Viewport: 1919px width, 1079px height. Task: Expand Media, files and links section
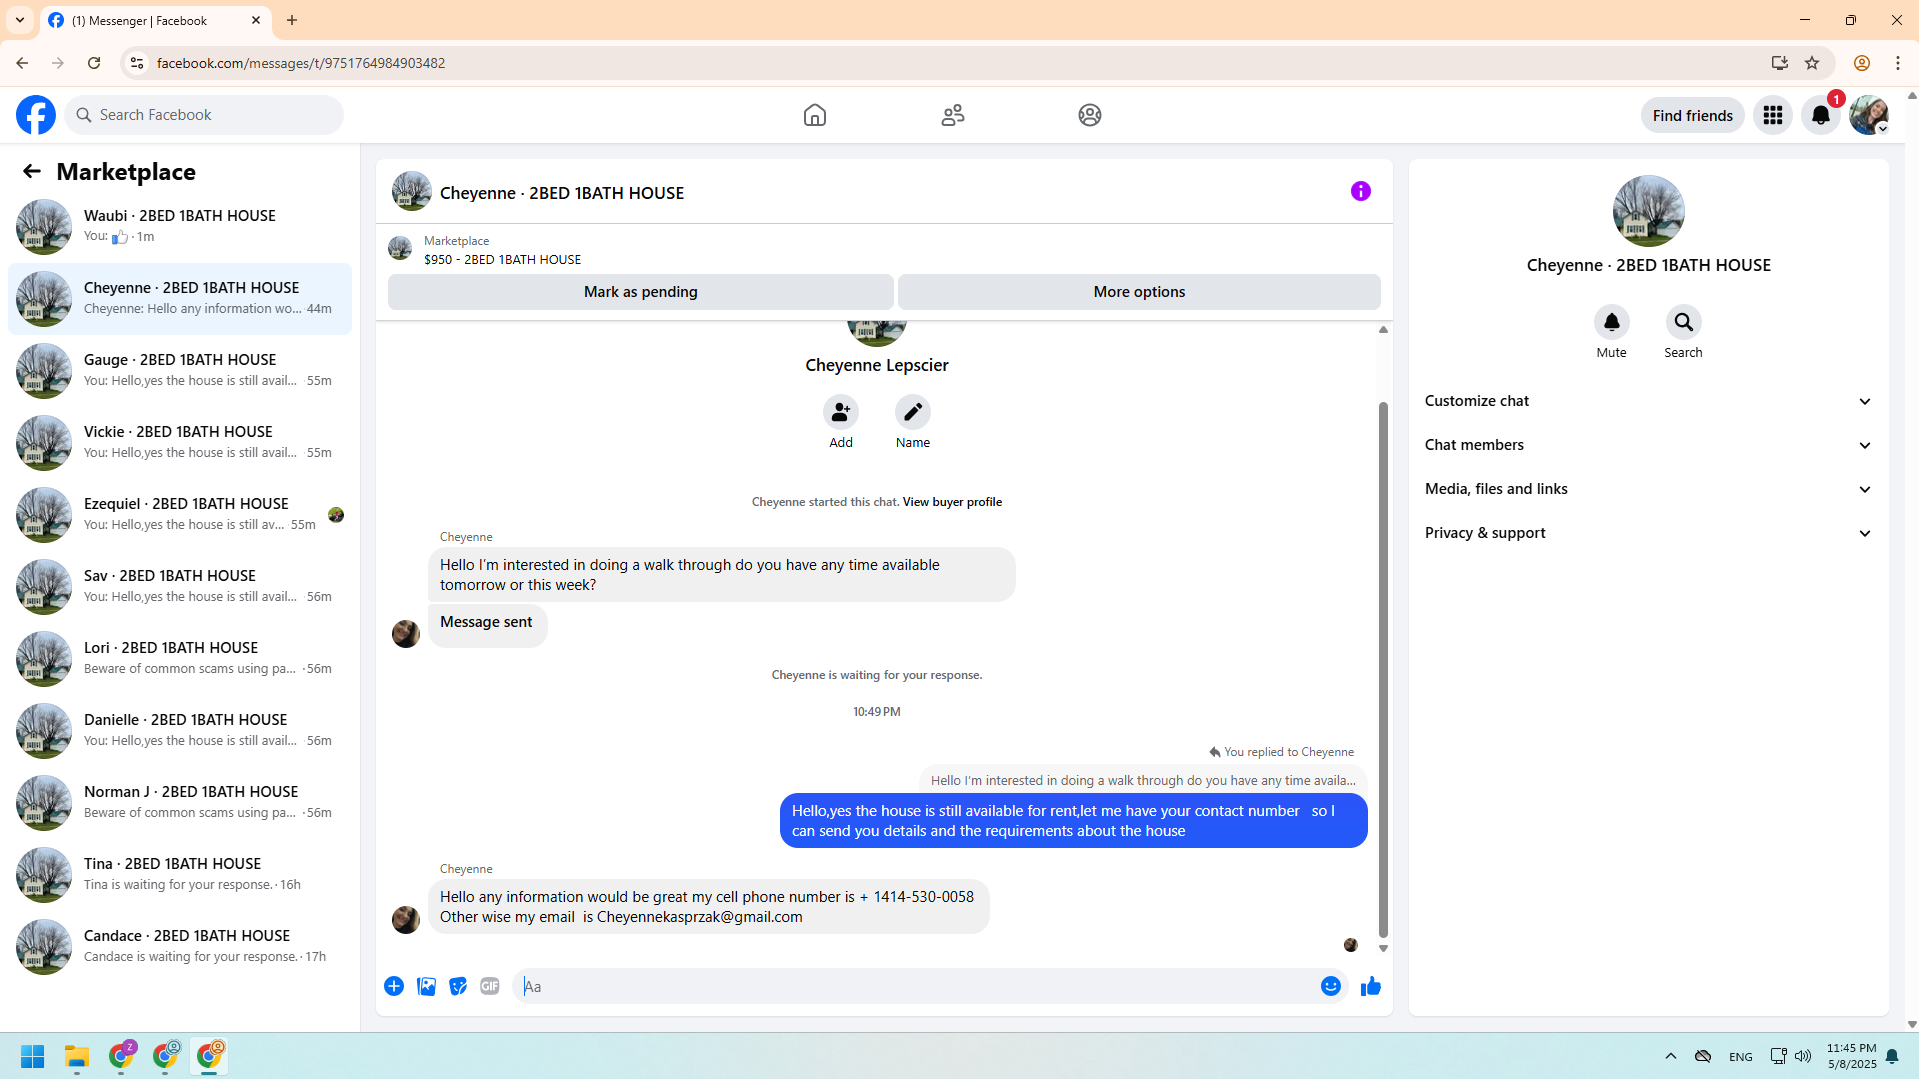[x=1648, y=489]
